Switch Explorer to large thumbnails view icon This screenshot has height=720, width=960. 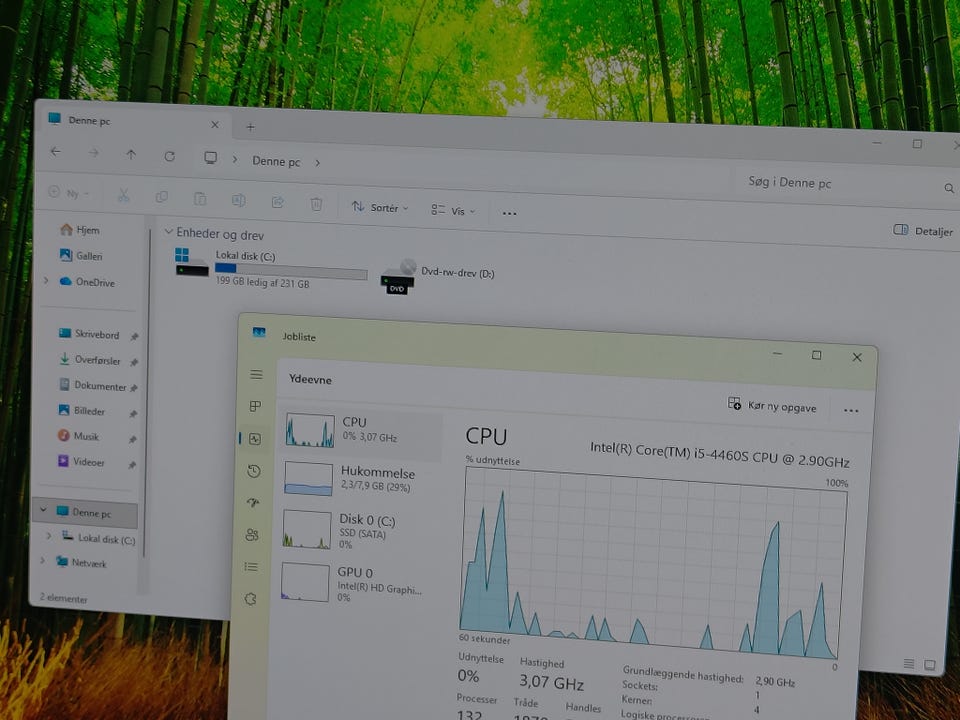[x=929, y=665]
